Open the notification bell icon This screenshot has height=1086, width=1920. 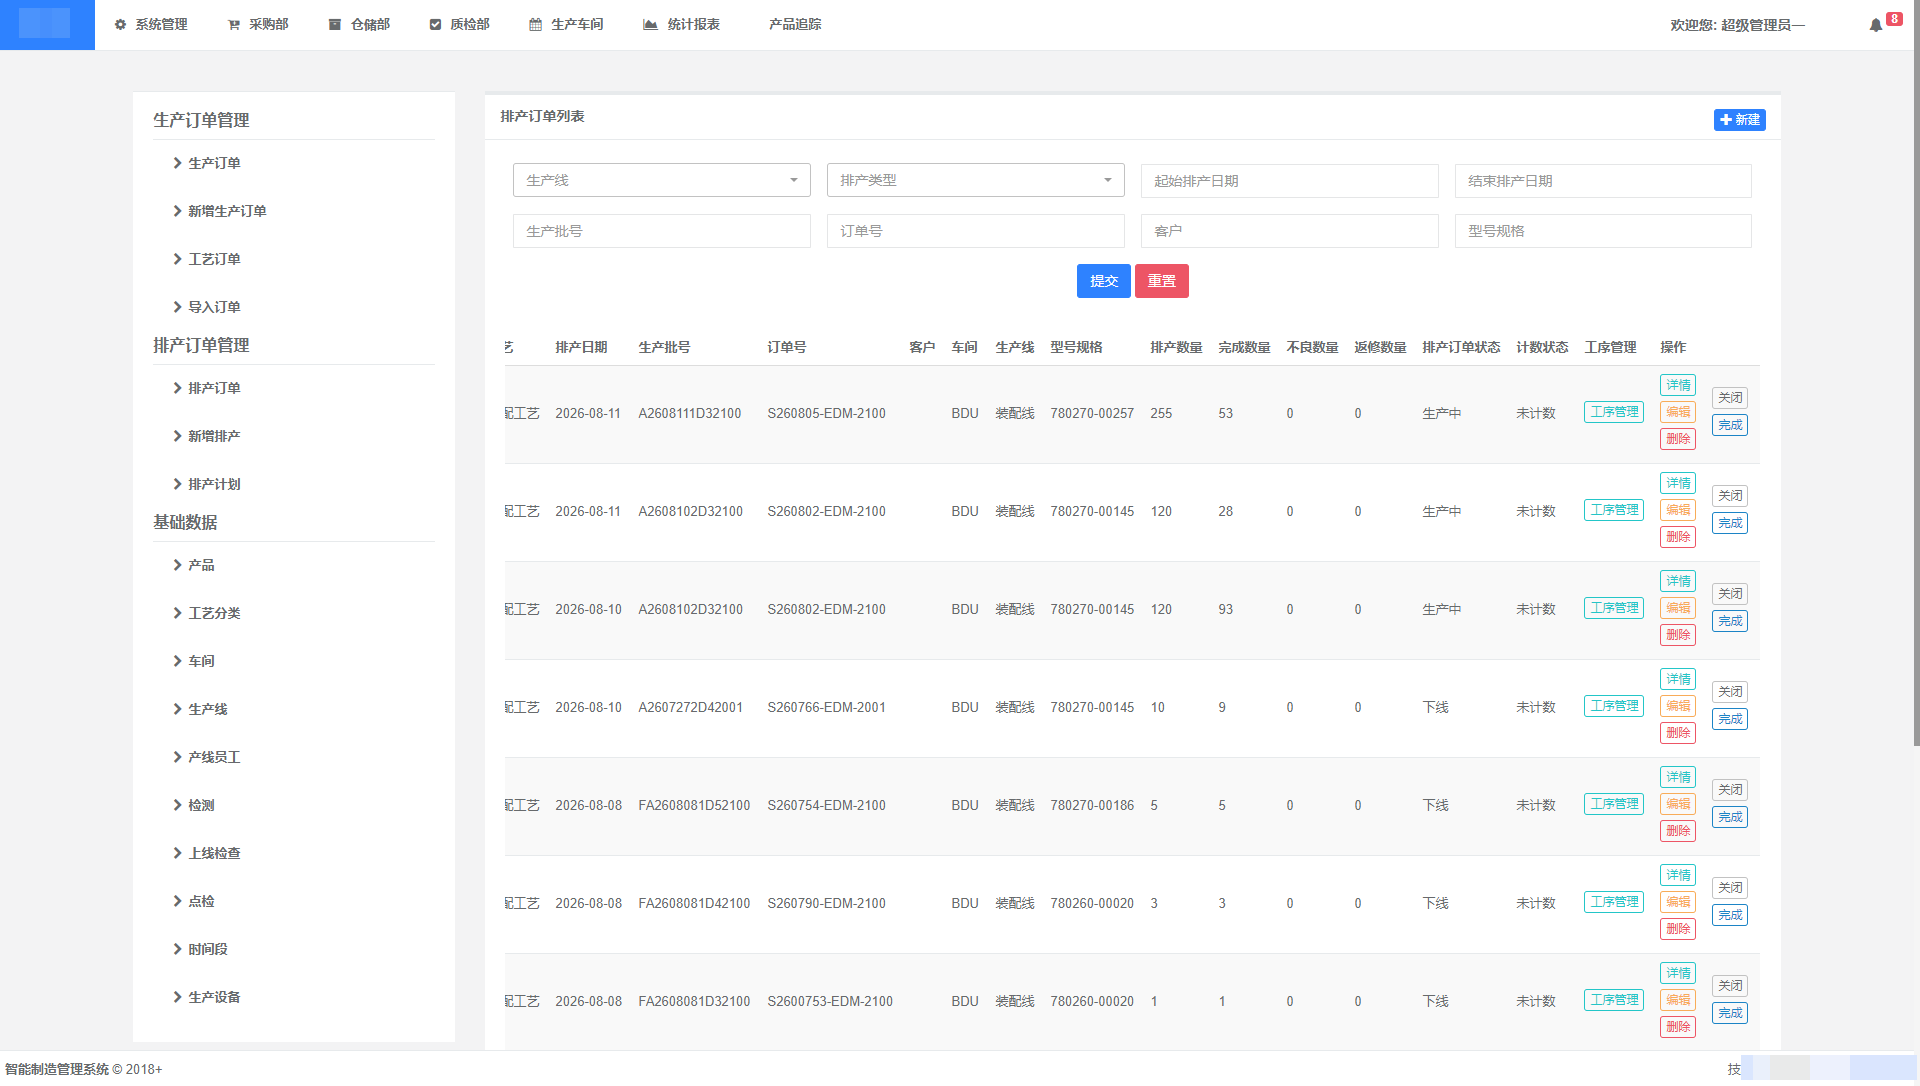(x=1875, y=25)
